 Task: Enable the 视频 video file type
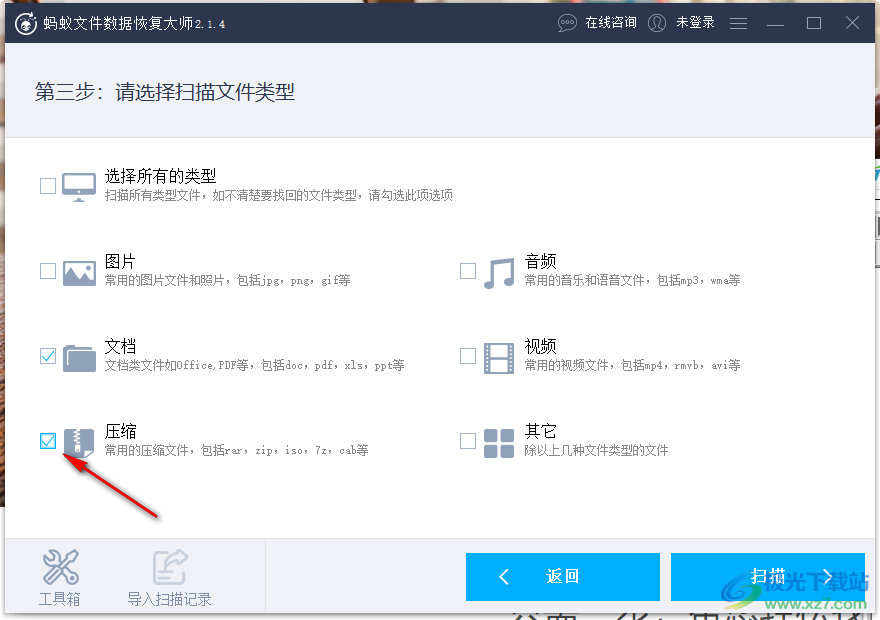(467, 355)
